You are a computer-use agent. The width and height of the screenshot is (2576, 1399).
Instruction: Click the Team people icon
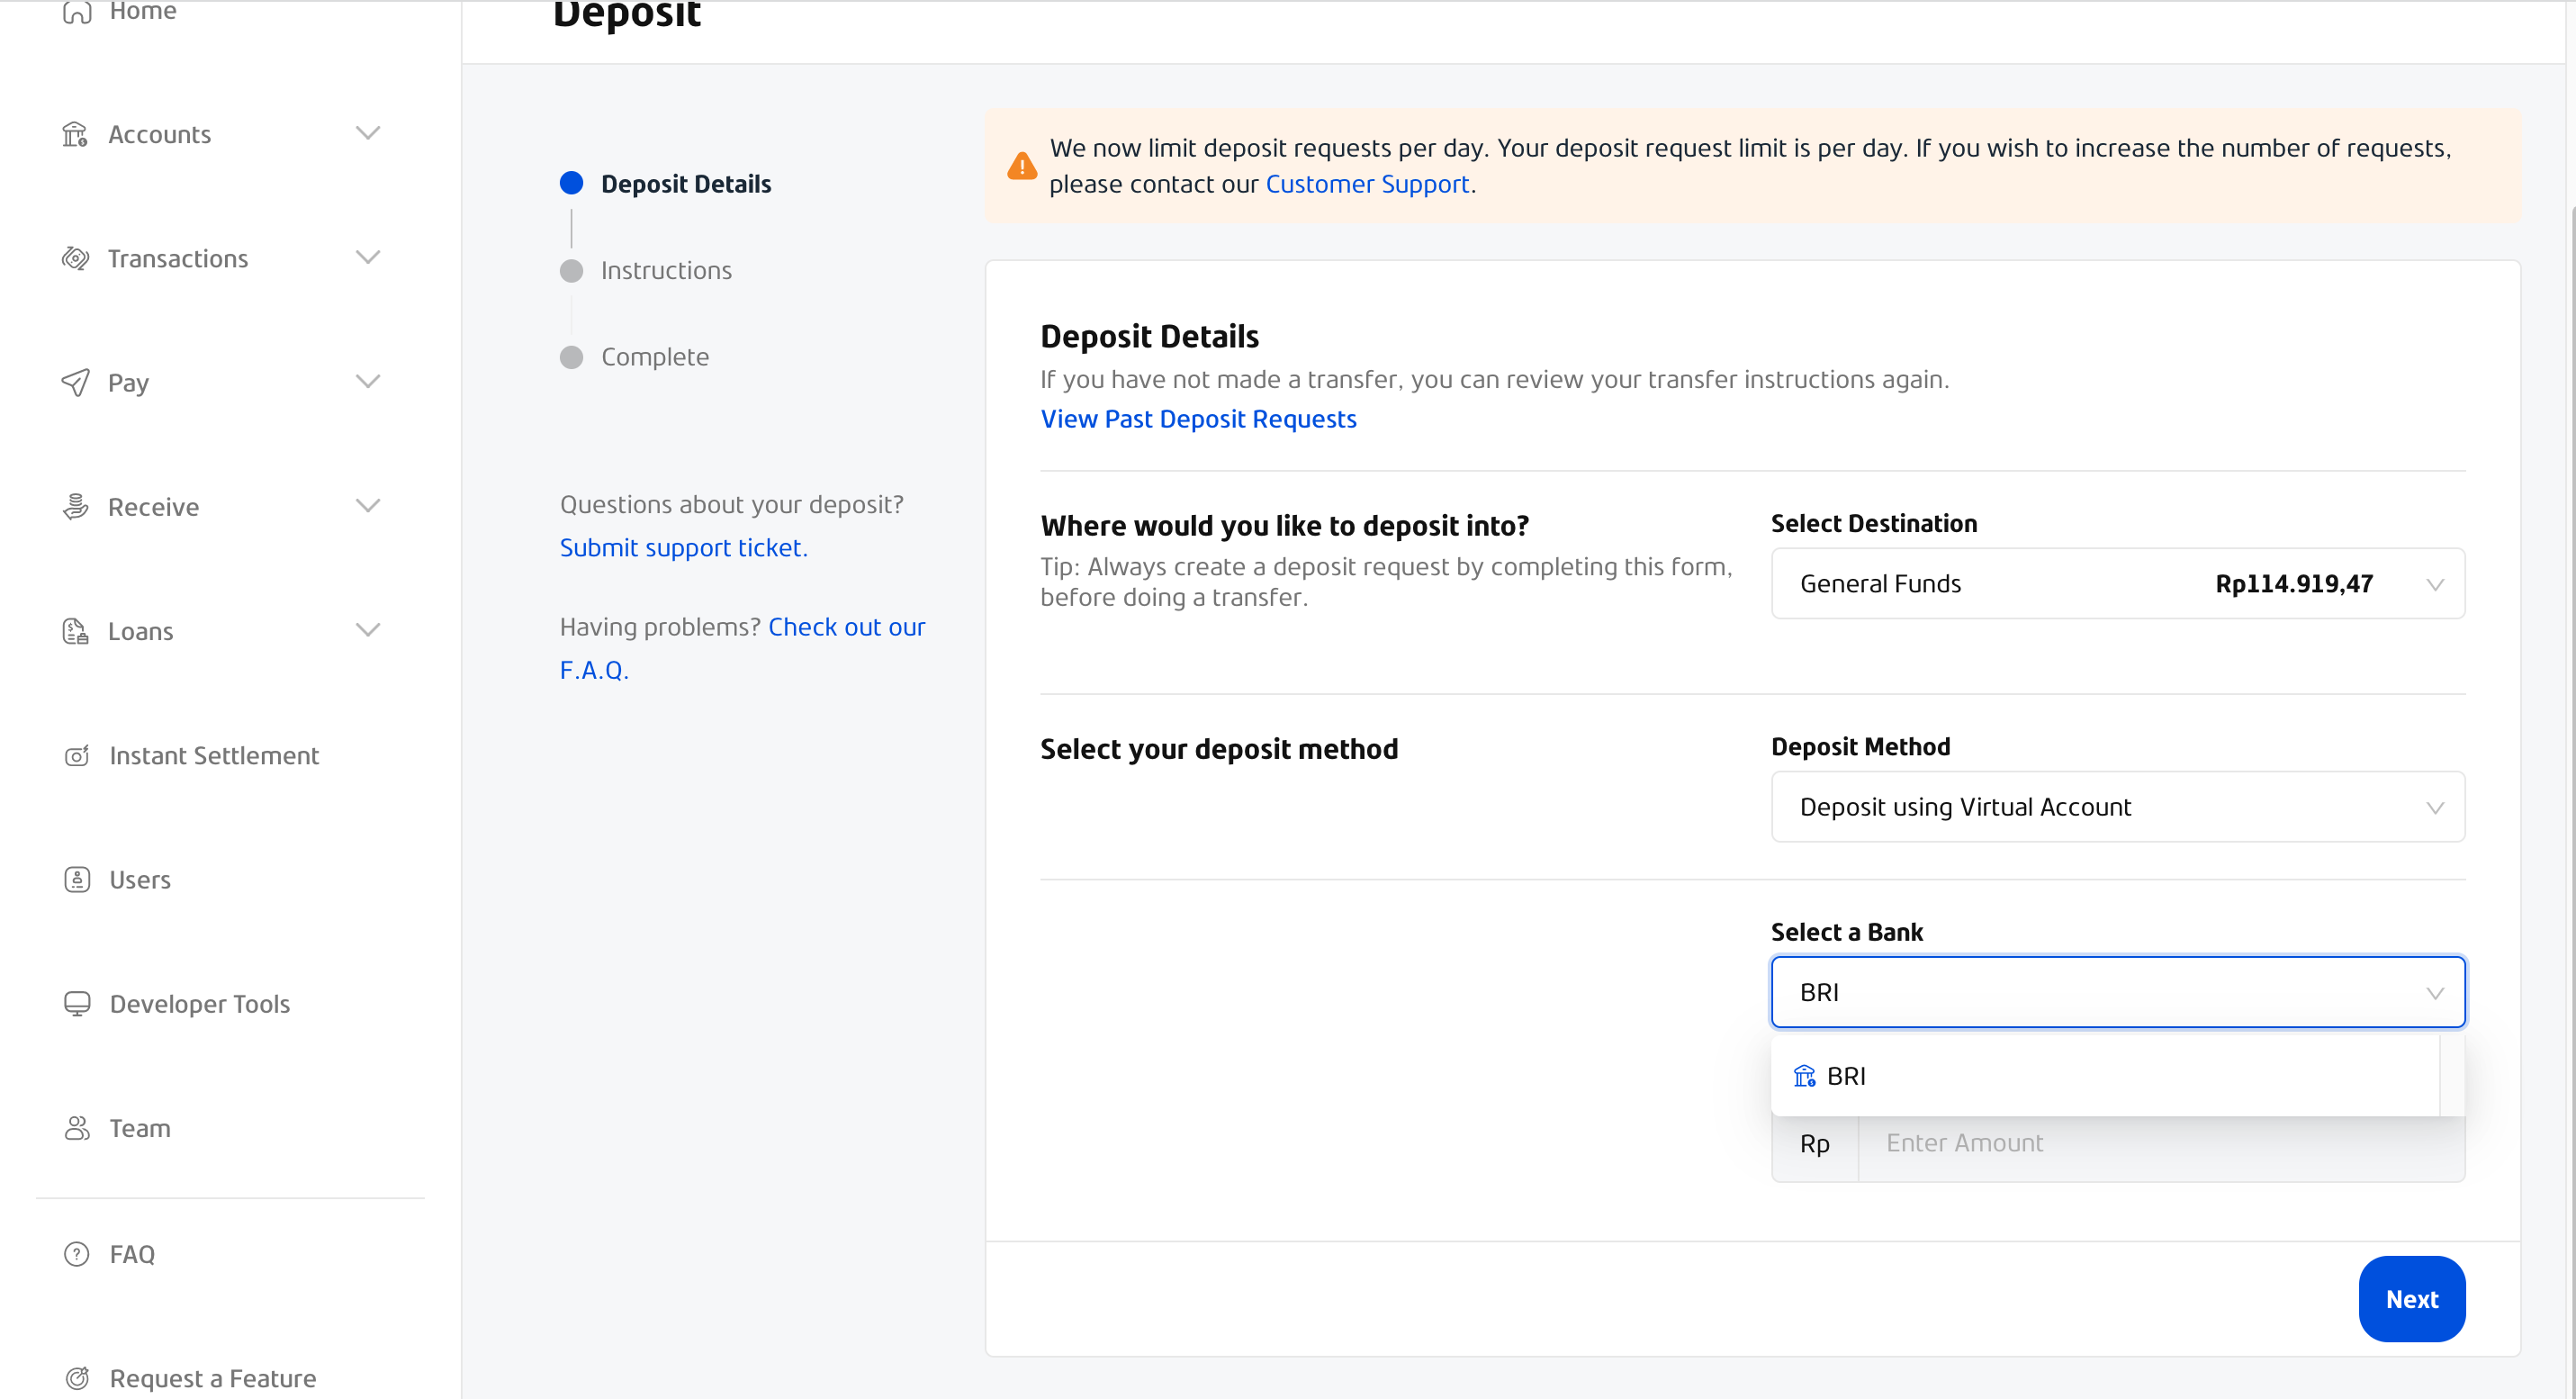point(77,1128)
